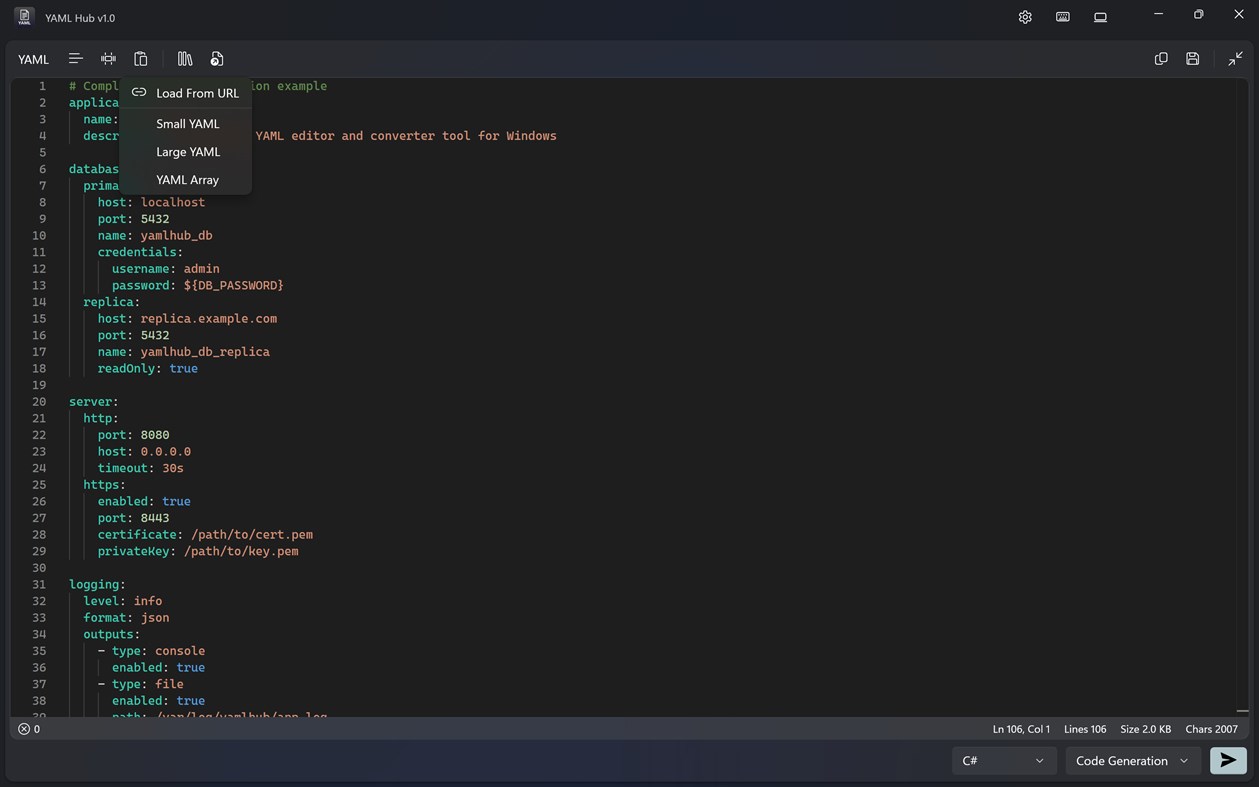This screenshot has height=787, width=1259.
Task: Select YAML Array sample
Action: point(185,180)
